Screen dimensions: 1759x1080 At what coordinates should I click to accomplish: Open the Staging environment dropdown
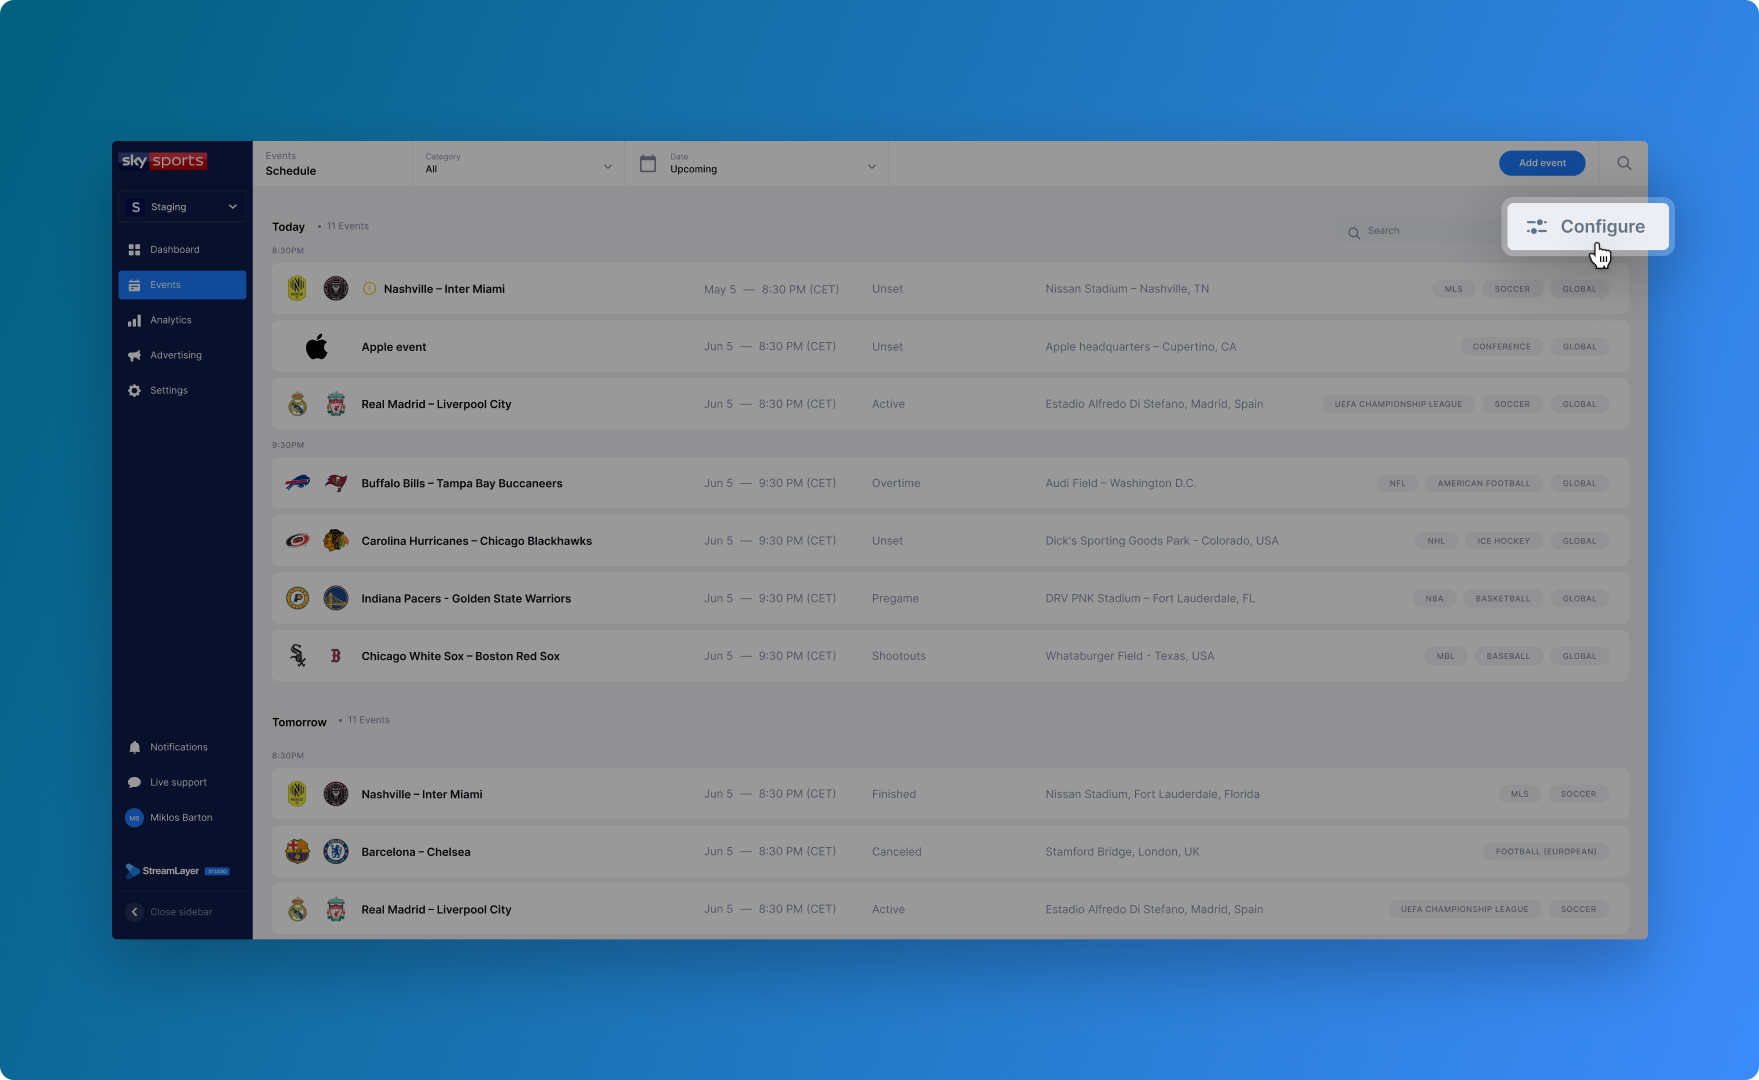pyautogui.click(x=182, y=207)
